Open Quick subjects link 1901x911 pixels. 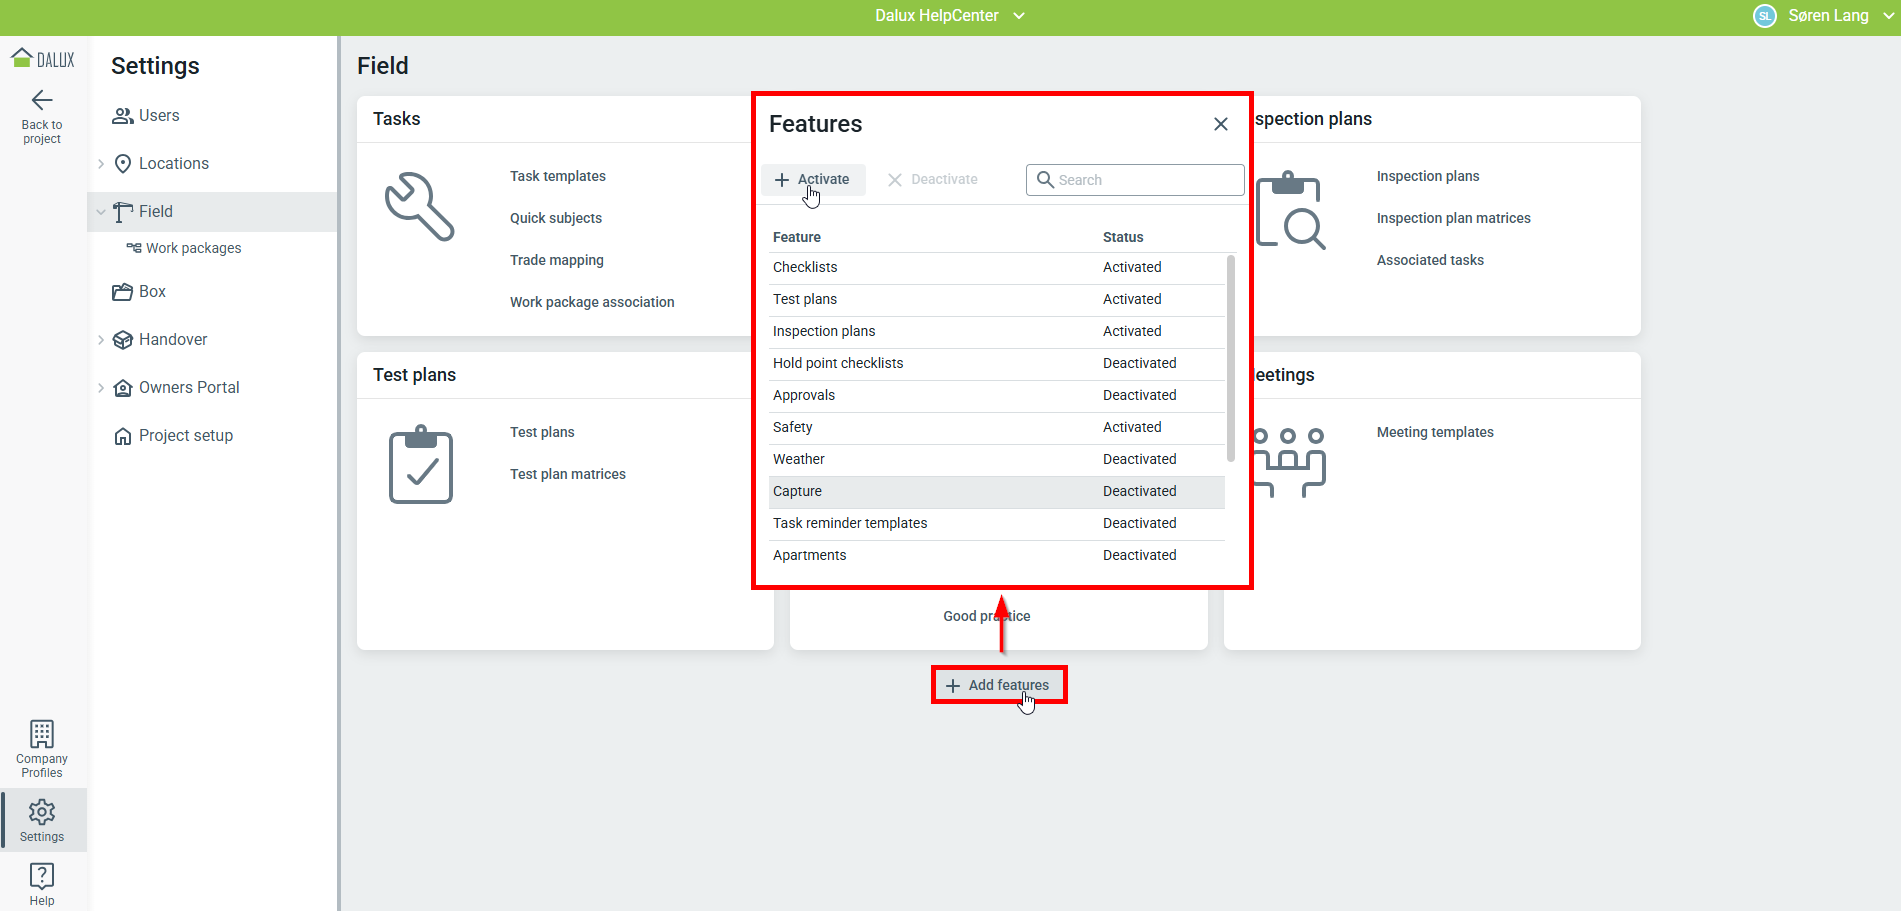(556, 218)
